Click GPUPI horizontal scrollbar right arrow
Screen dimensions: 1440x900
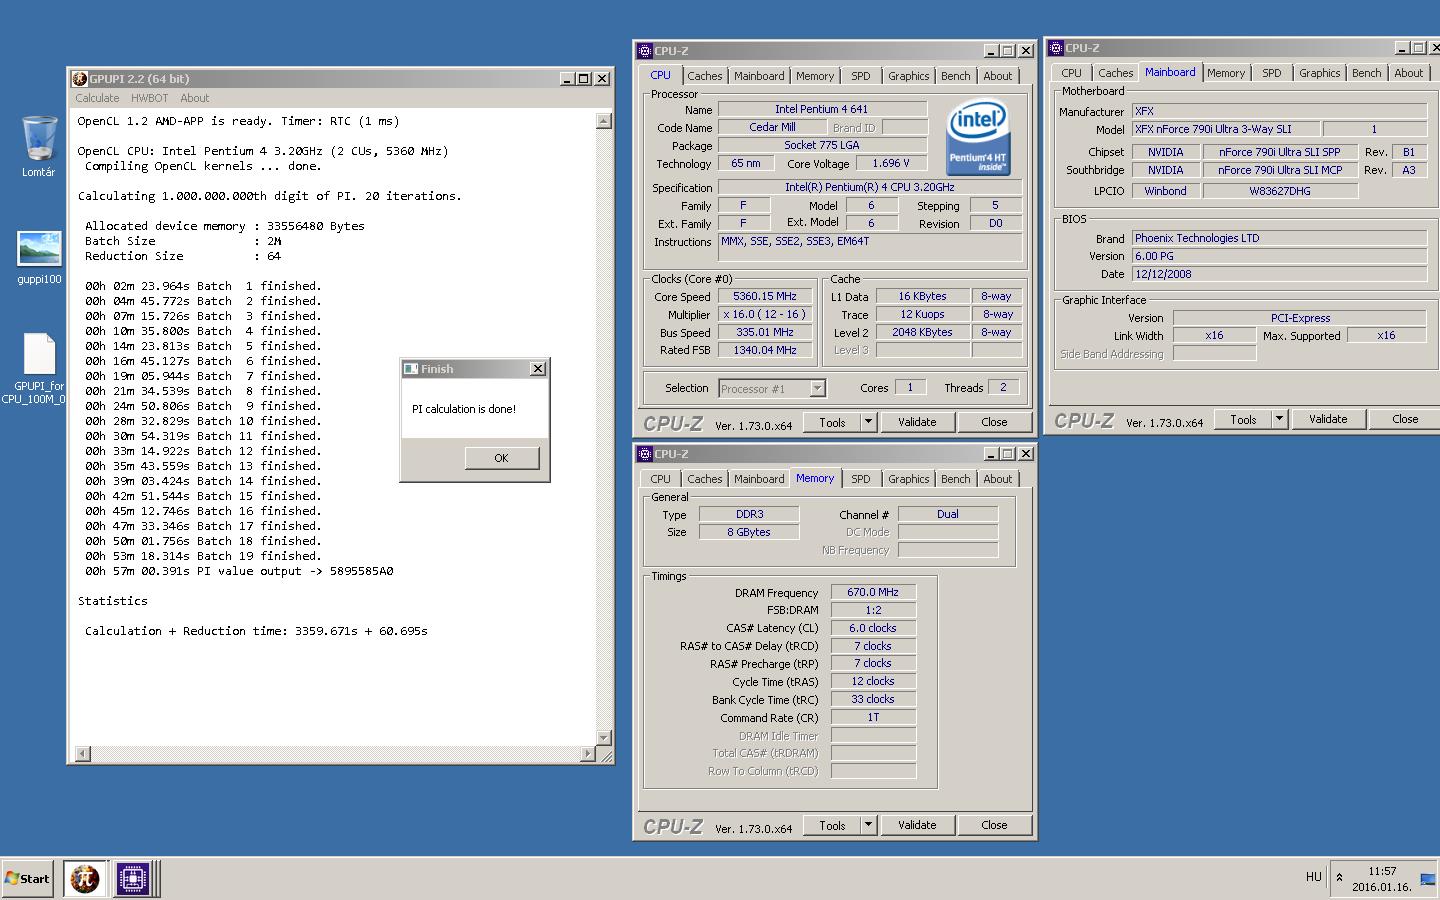tap(589, 753)
